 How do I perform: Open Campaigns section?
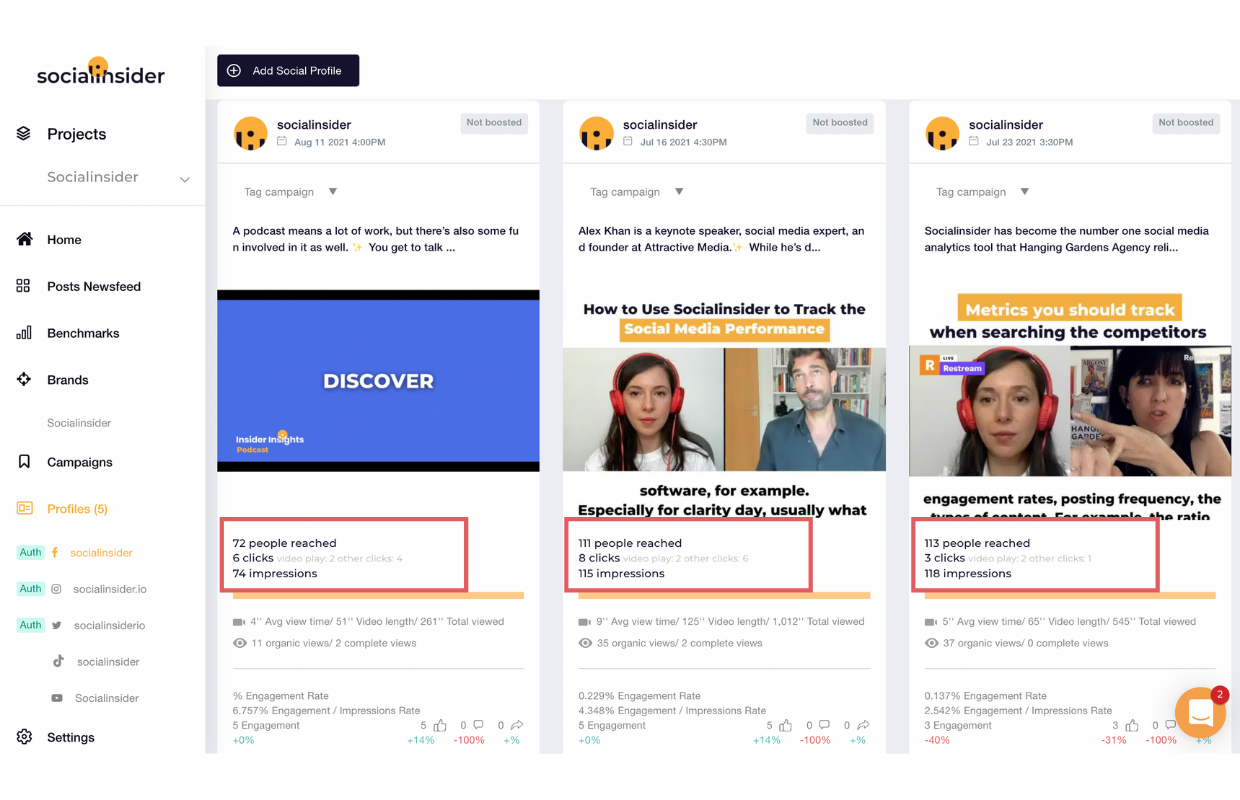tap(80, 462)
